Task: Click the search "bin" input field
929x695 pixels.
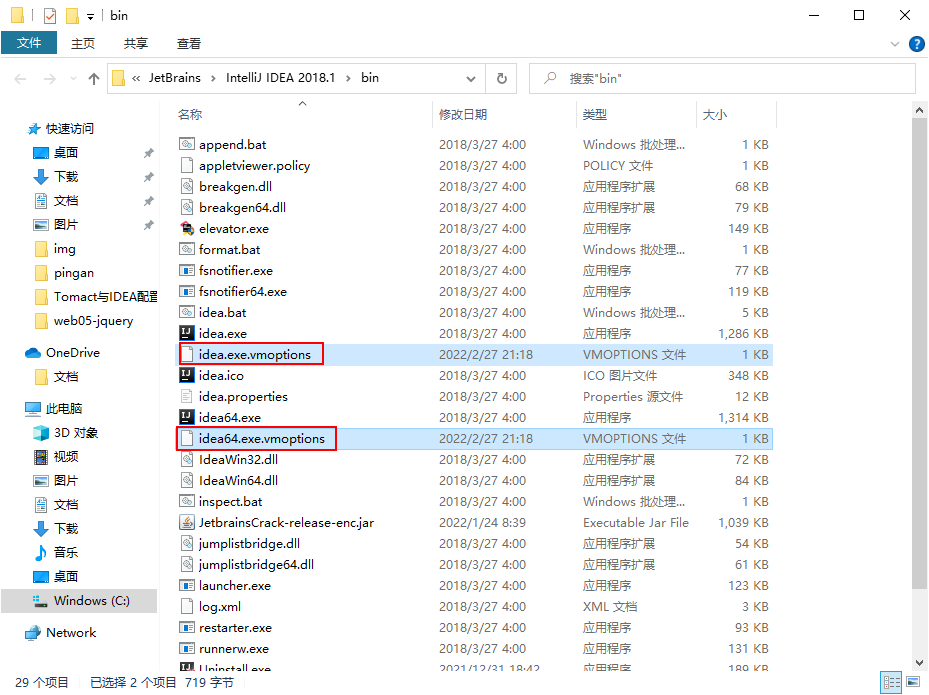Action: (x=722, y=78)
